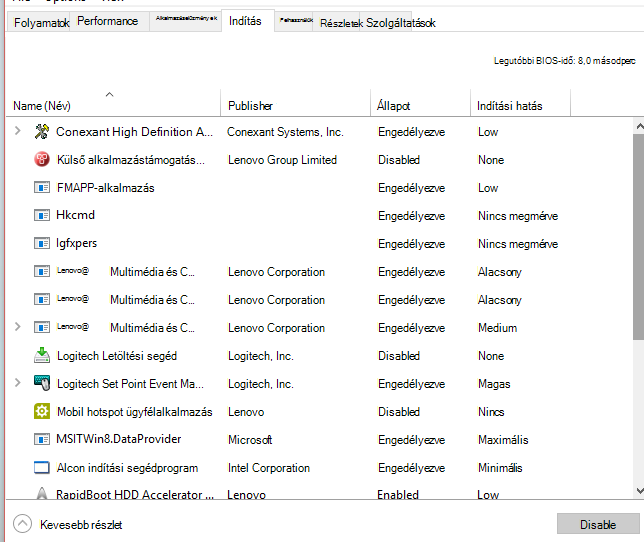Click Nincs megmérve in the Hkcmd row
The image size is (644, 542).
518,216
